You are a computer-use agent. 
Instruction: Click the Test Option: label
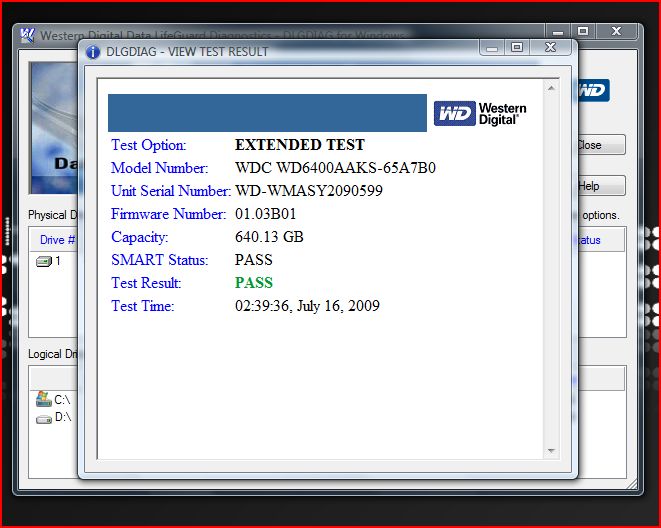pyautogui.click(x=148, y=145)
